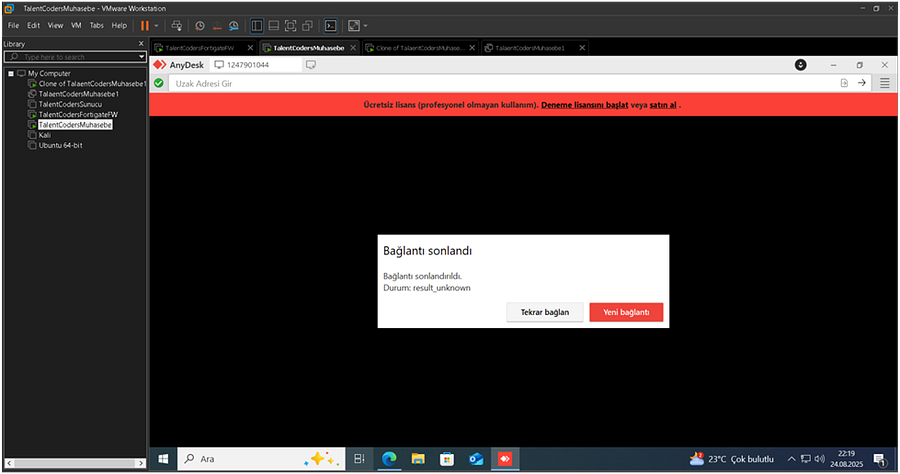
Task: Click the Yeni bağlantı button
Action: point(626,312)
